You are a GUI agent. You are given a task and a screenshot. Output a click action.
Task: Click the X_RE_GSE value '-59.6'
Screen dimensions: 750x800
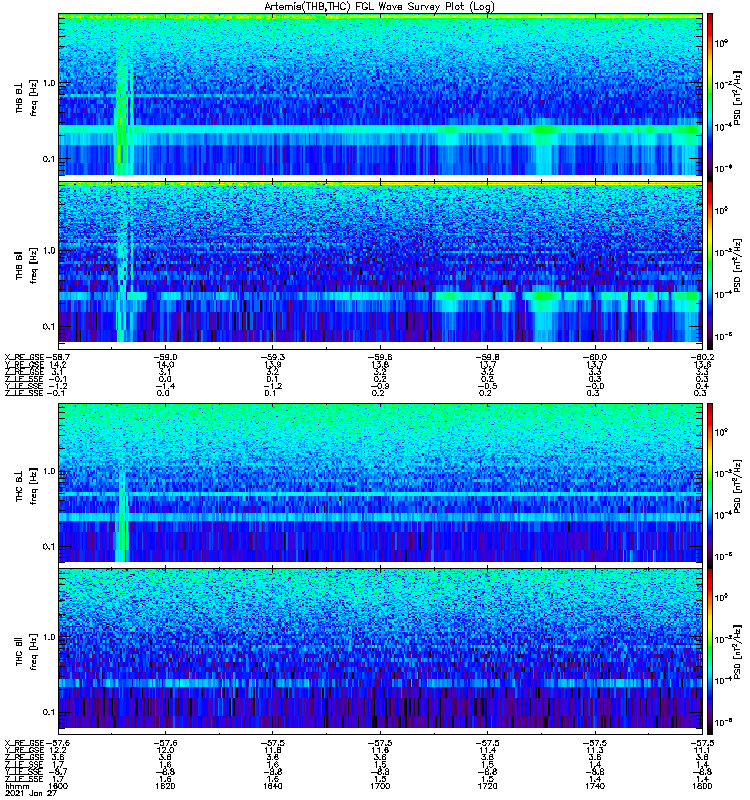pyautogui.click(x=380, y=357)
